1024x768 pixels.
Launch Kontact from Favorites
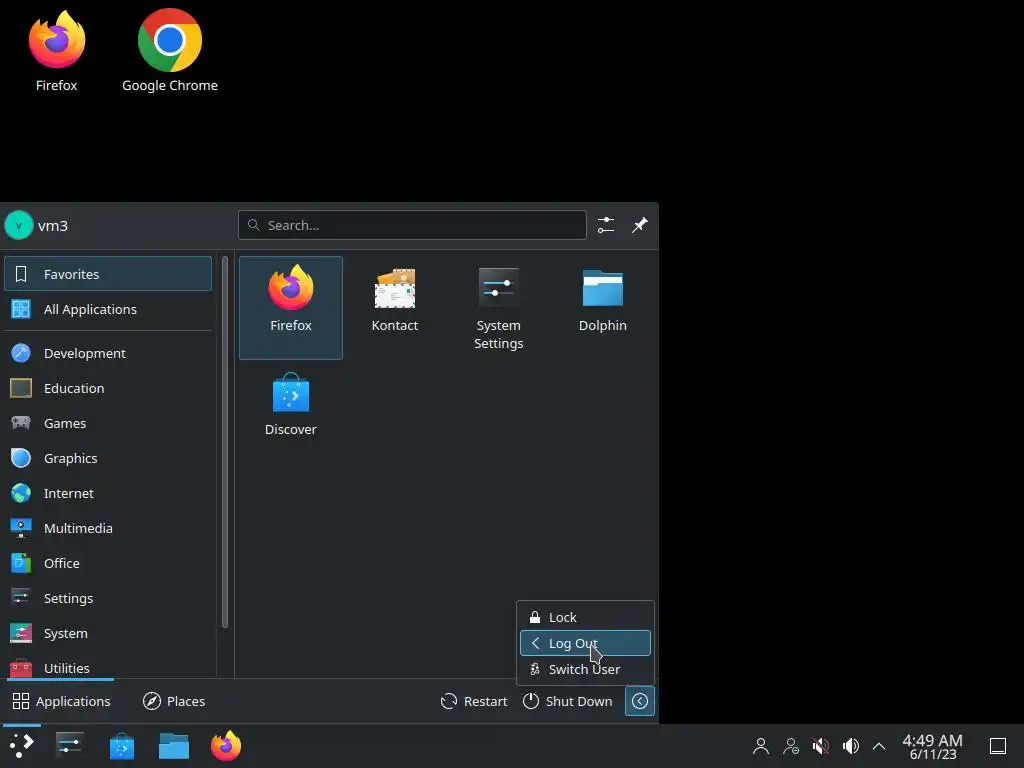pos(394,308)
